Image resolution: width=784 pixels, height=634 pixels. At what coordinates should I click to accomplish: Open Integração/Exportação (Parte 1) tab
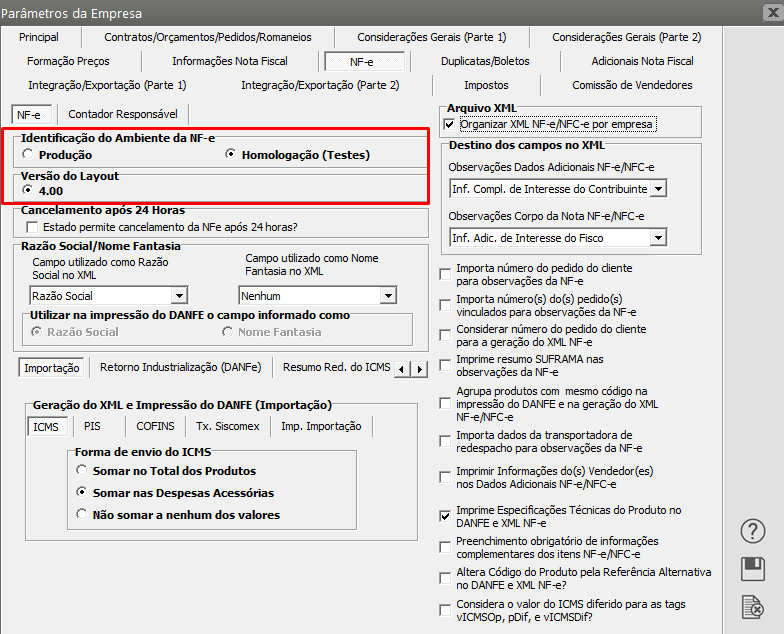(107, 85)
